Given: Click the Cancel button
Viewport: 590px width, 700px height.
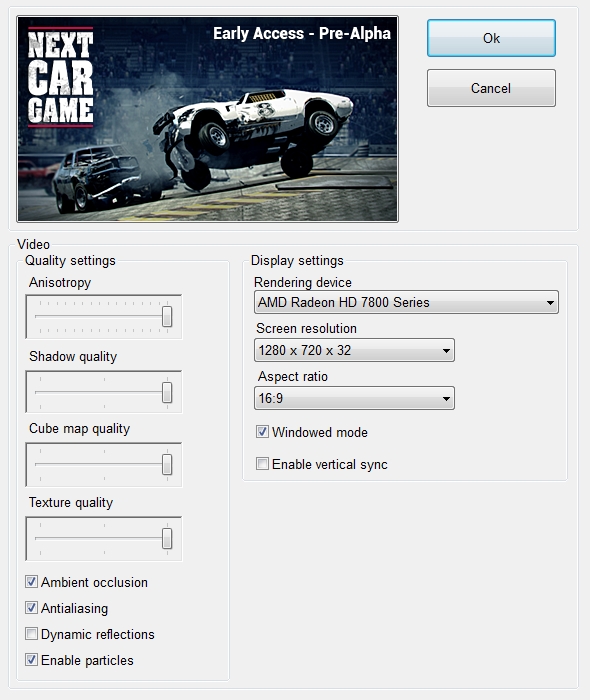Looking at the screenshot, I should click(491, 88).
